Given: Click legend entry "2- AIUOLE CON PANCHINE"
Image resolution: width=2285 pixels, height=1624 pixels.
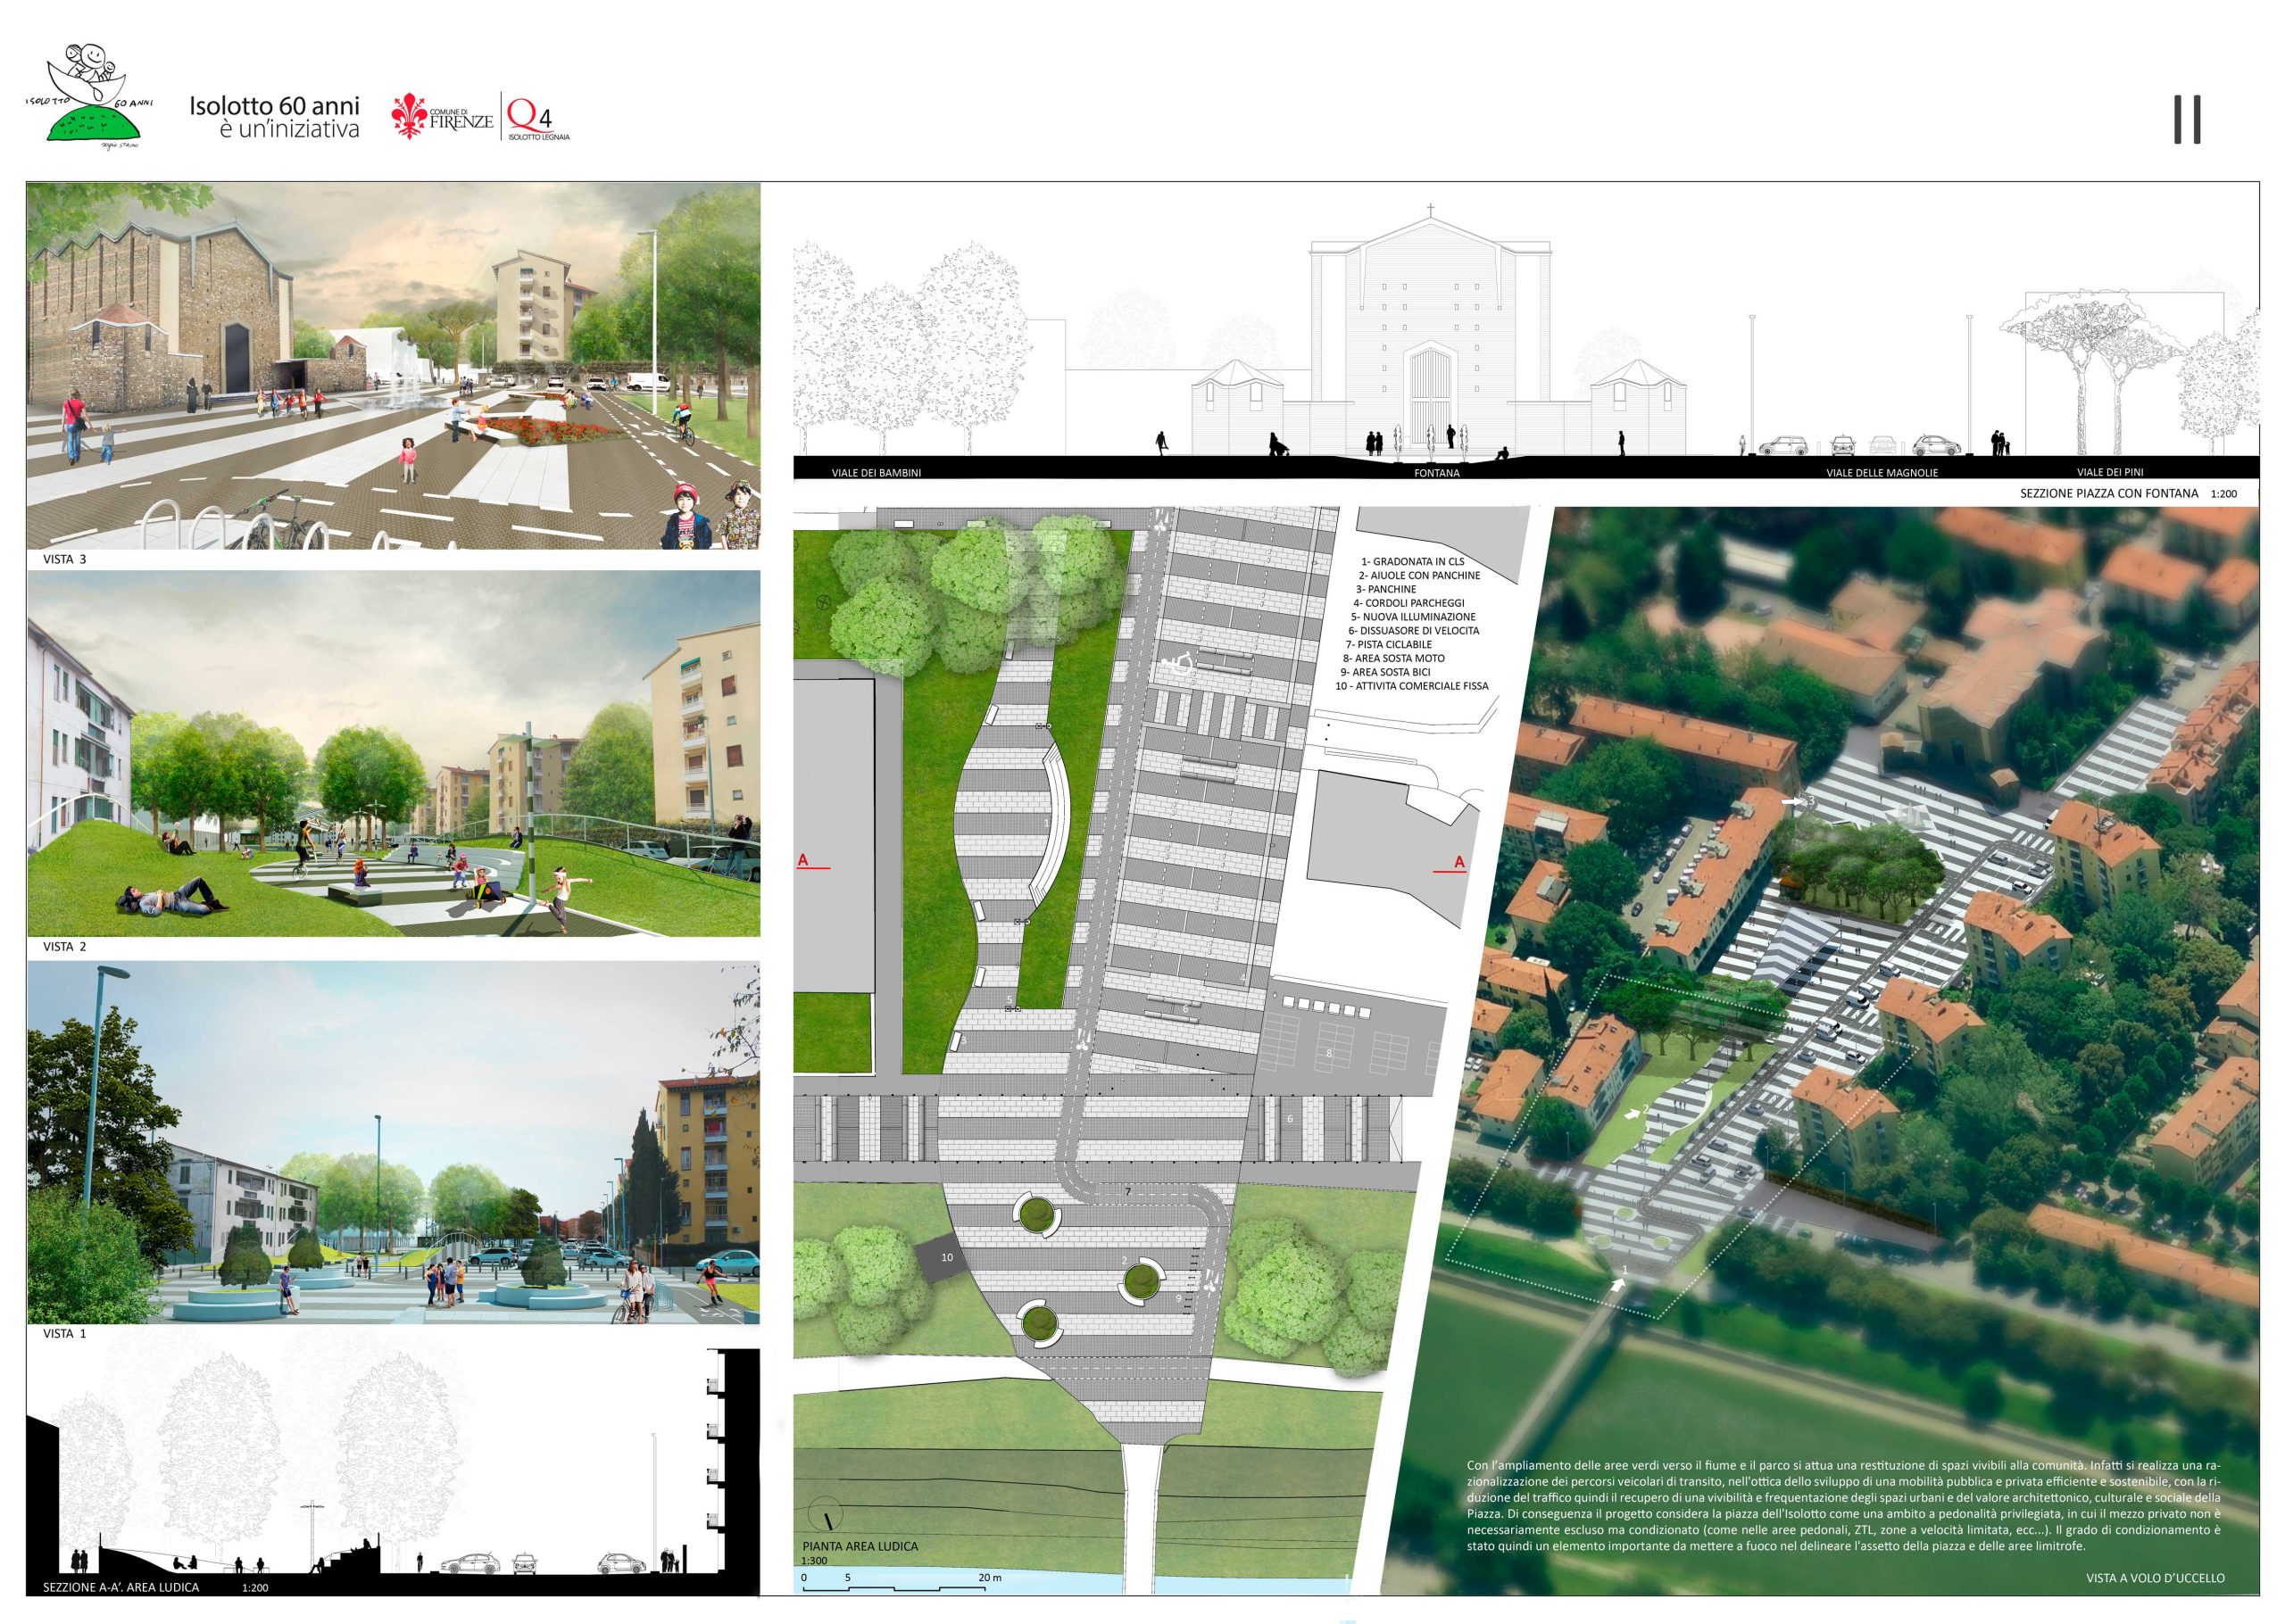Looking at the screenshot, I should click(1419, 576).
